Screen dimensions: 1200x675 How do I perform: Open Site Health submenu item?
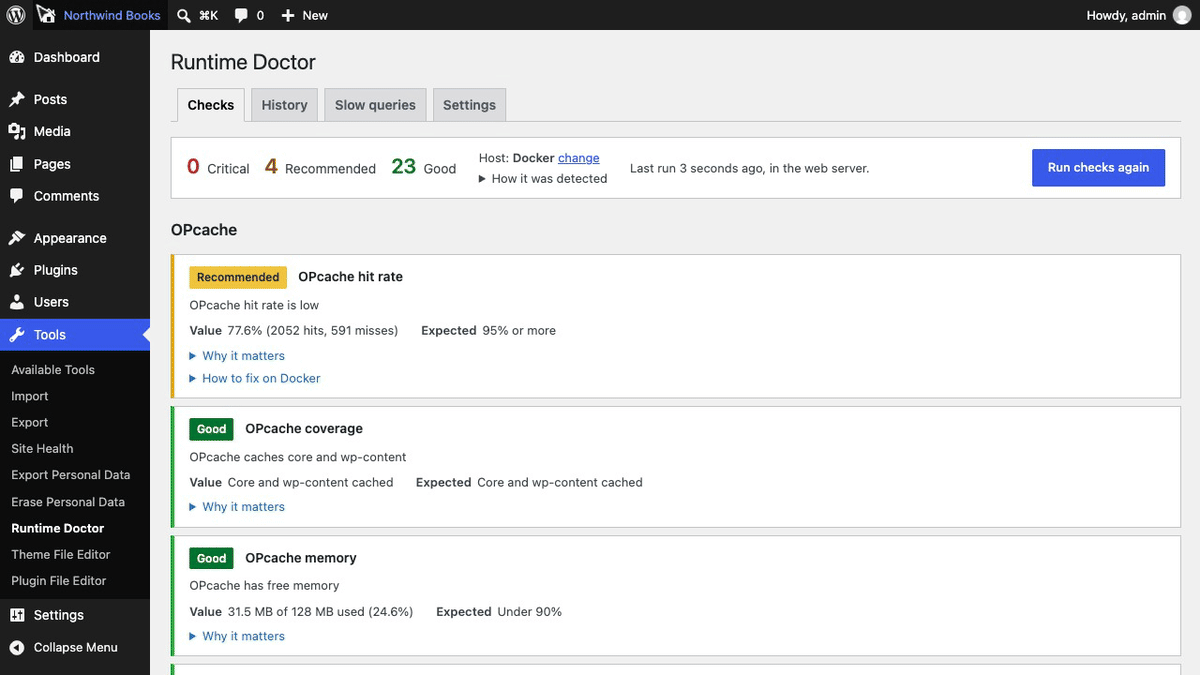click(42, 449)
